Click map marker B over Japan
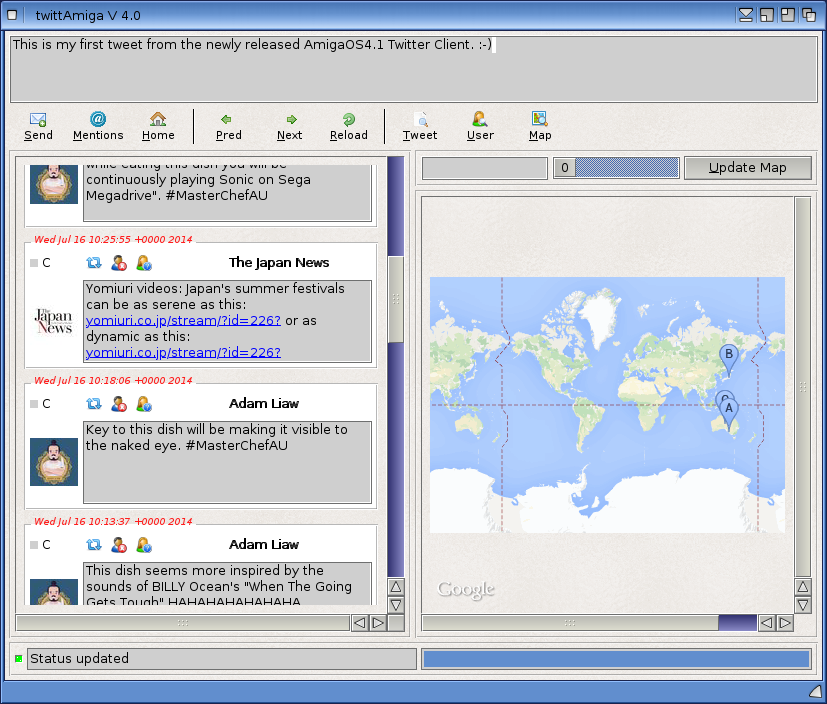Screen dimensions: 827x704 [x=728, y=355]
